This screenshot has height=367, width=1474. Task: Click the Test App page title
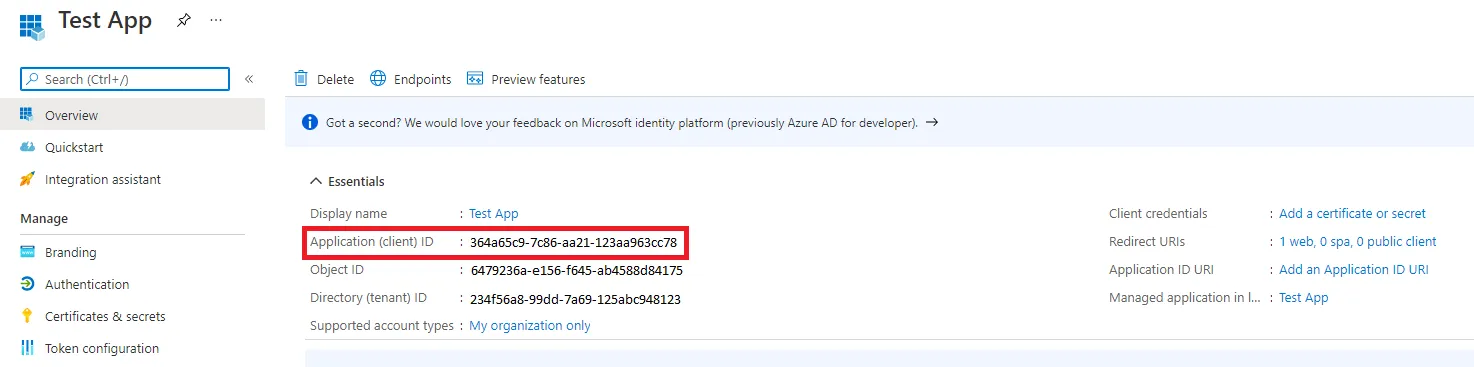pyautogui.click(x=105, y=21)
